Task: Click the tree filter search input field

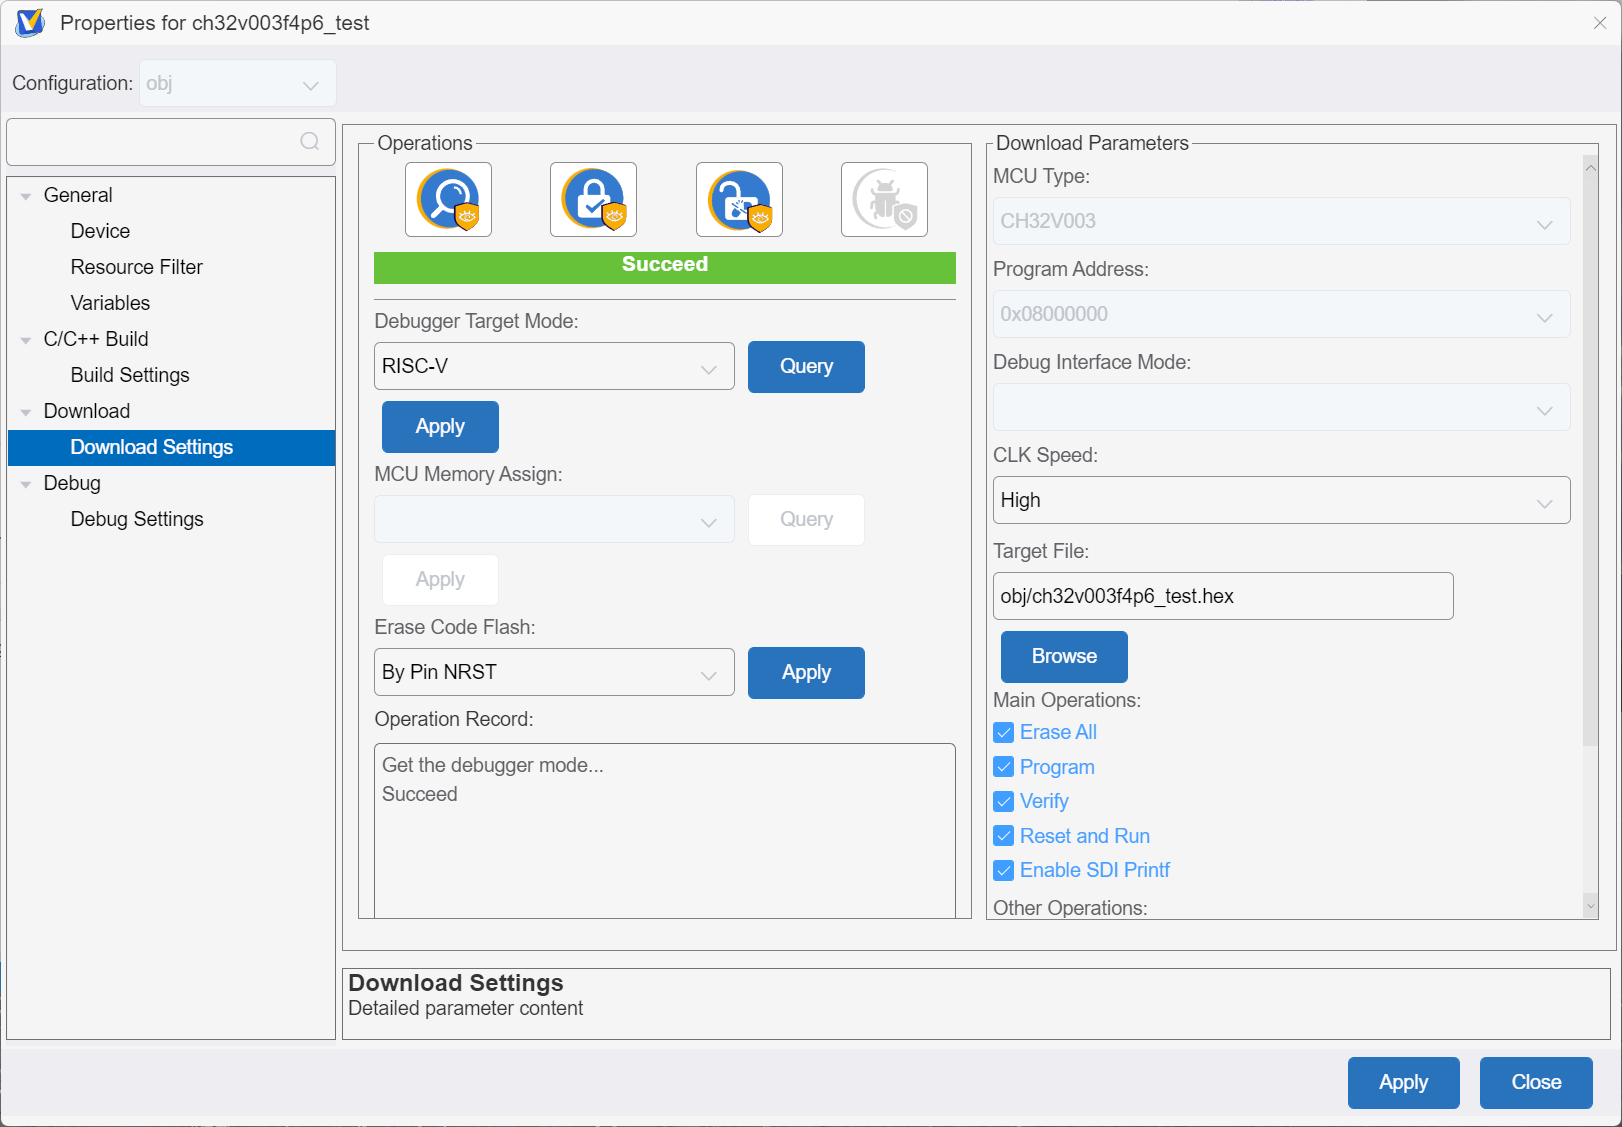Action: [171, 142]
